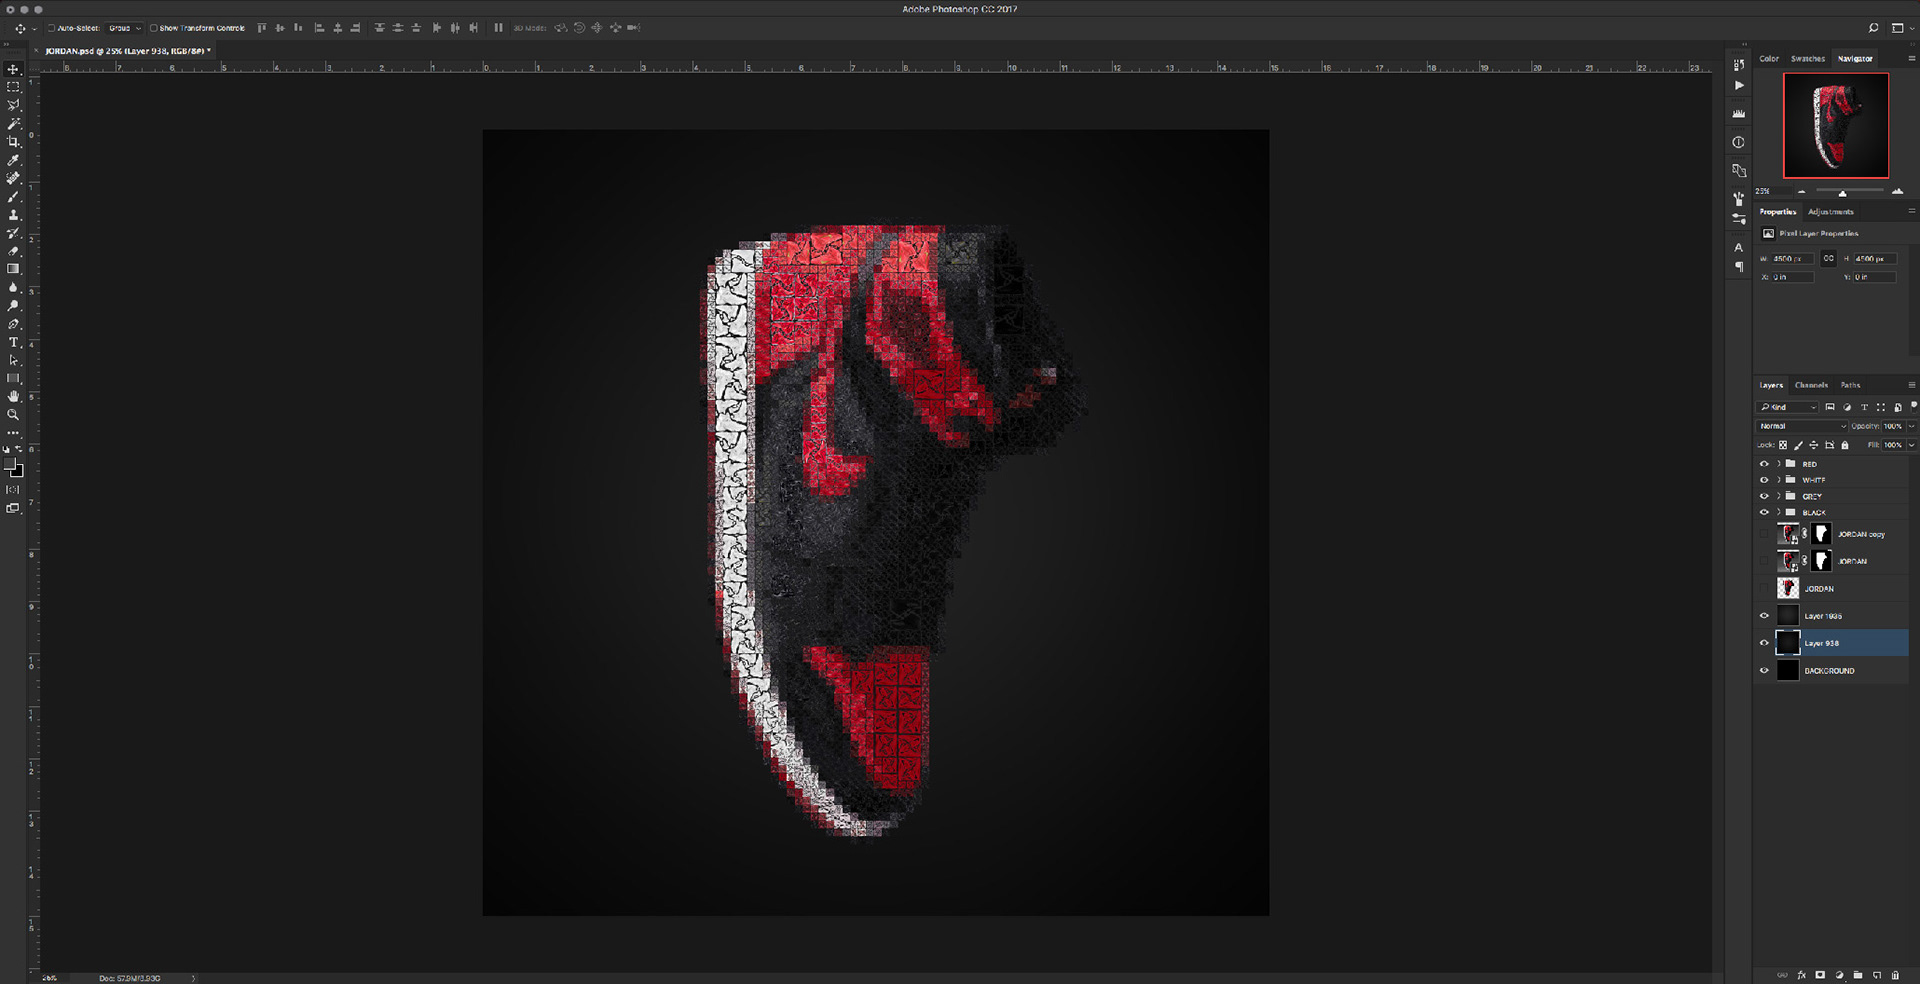
Task: Select the Type tool
Action: point(14,342)
